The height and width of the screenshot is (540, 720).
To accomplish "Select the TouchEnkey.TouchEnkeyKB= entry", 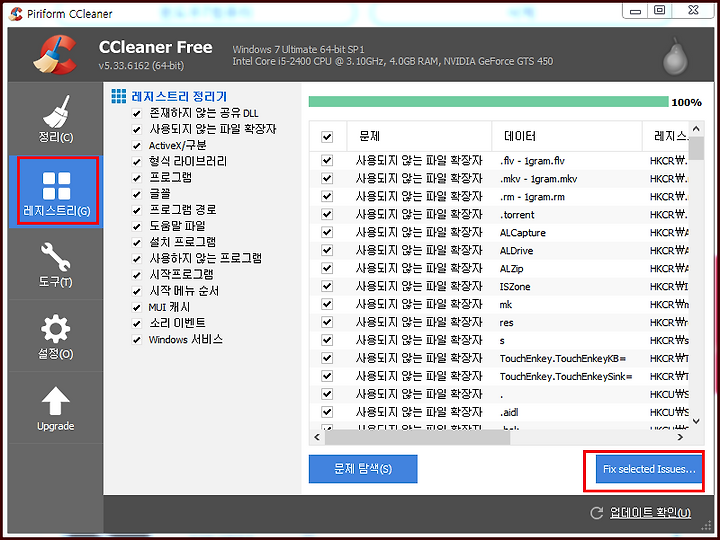I will tap(563, 358).
